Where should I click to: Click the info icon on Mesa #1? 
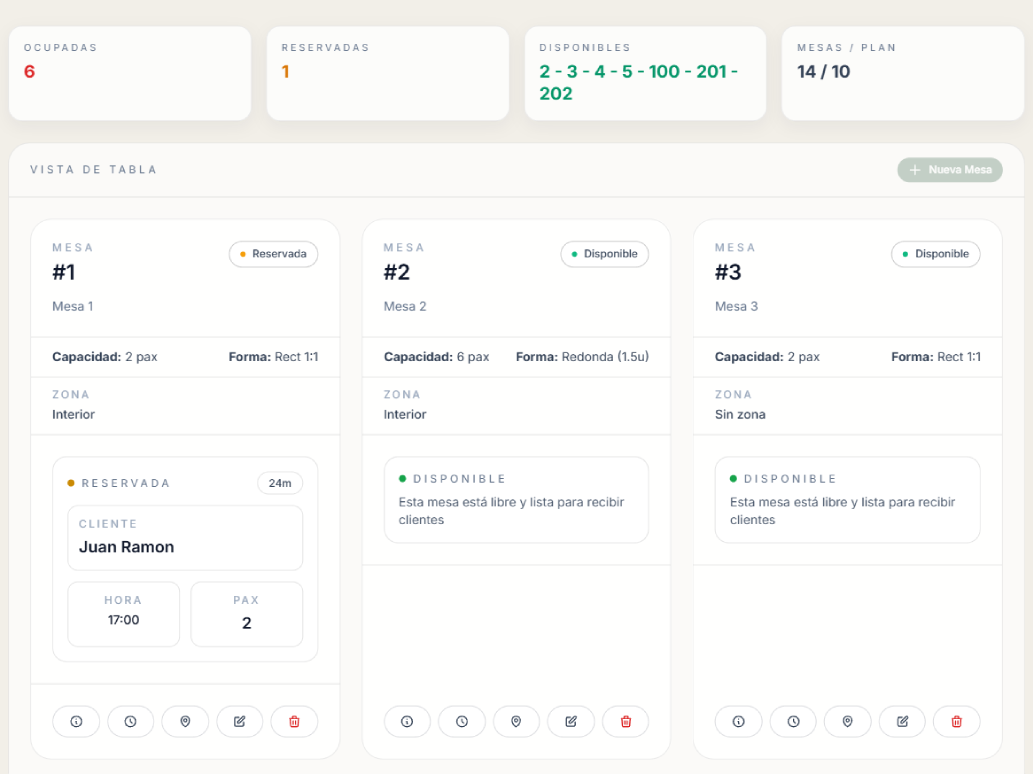[x=76, y=721]
